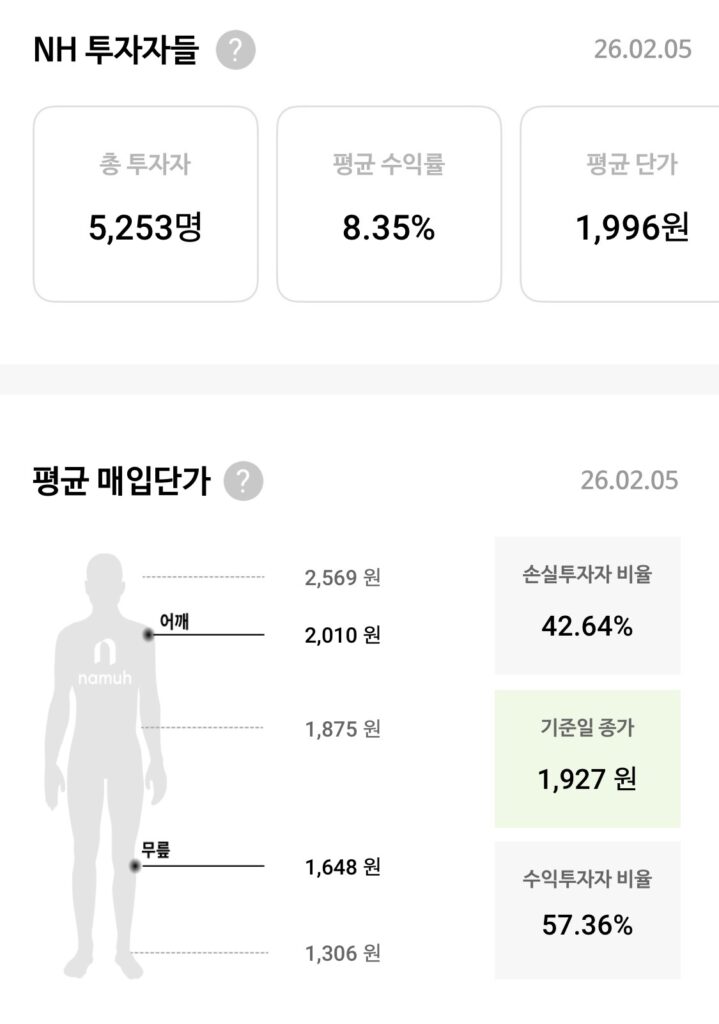
Task: Tap the 2,010 원 shoulder price
Action: (342, 635)
